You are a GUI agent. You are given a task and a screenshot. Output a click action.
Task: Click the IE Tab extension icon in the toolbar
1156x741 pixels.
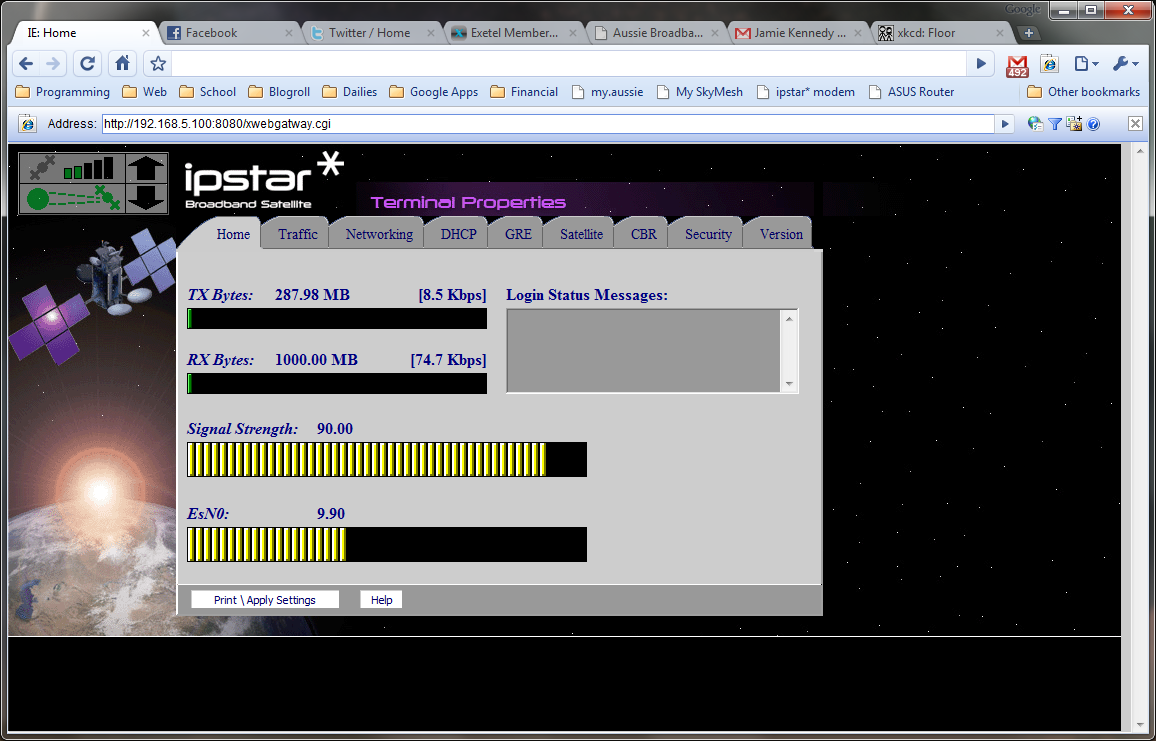click(1050, 63)
